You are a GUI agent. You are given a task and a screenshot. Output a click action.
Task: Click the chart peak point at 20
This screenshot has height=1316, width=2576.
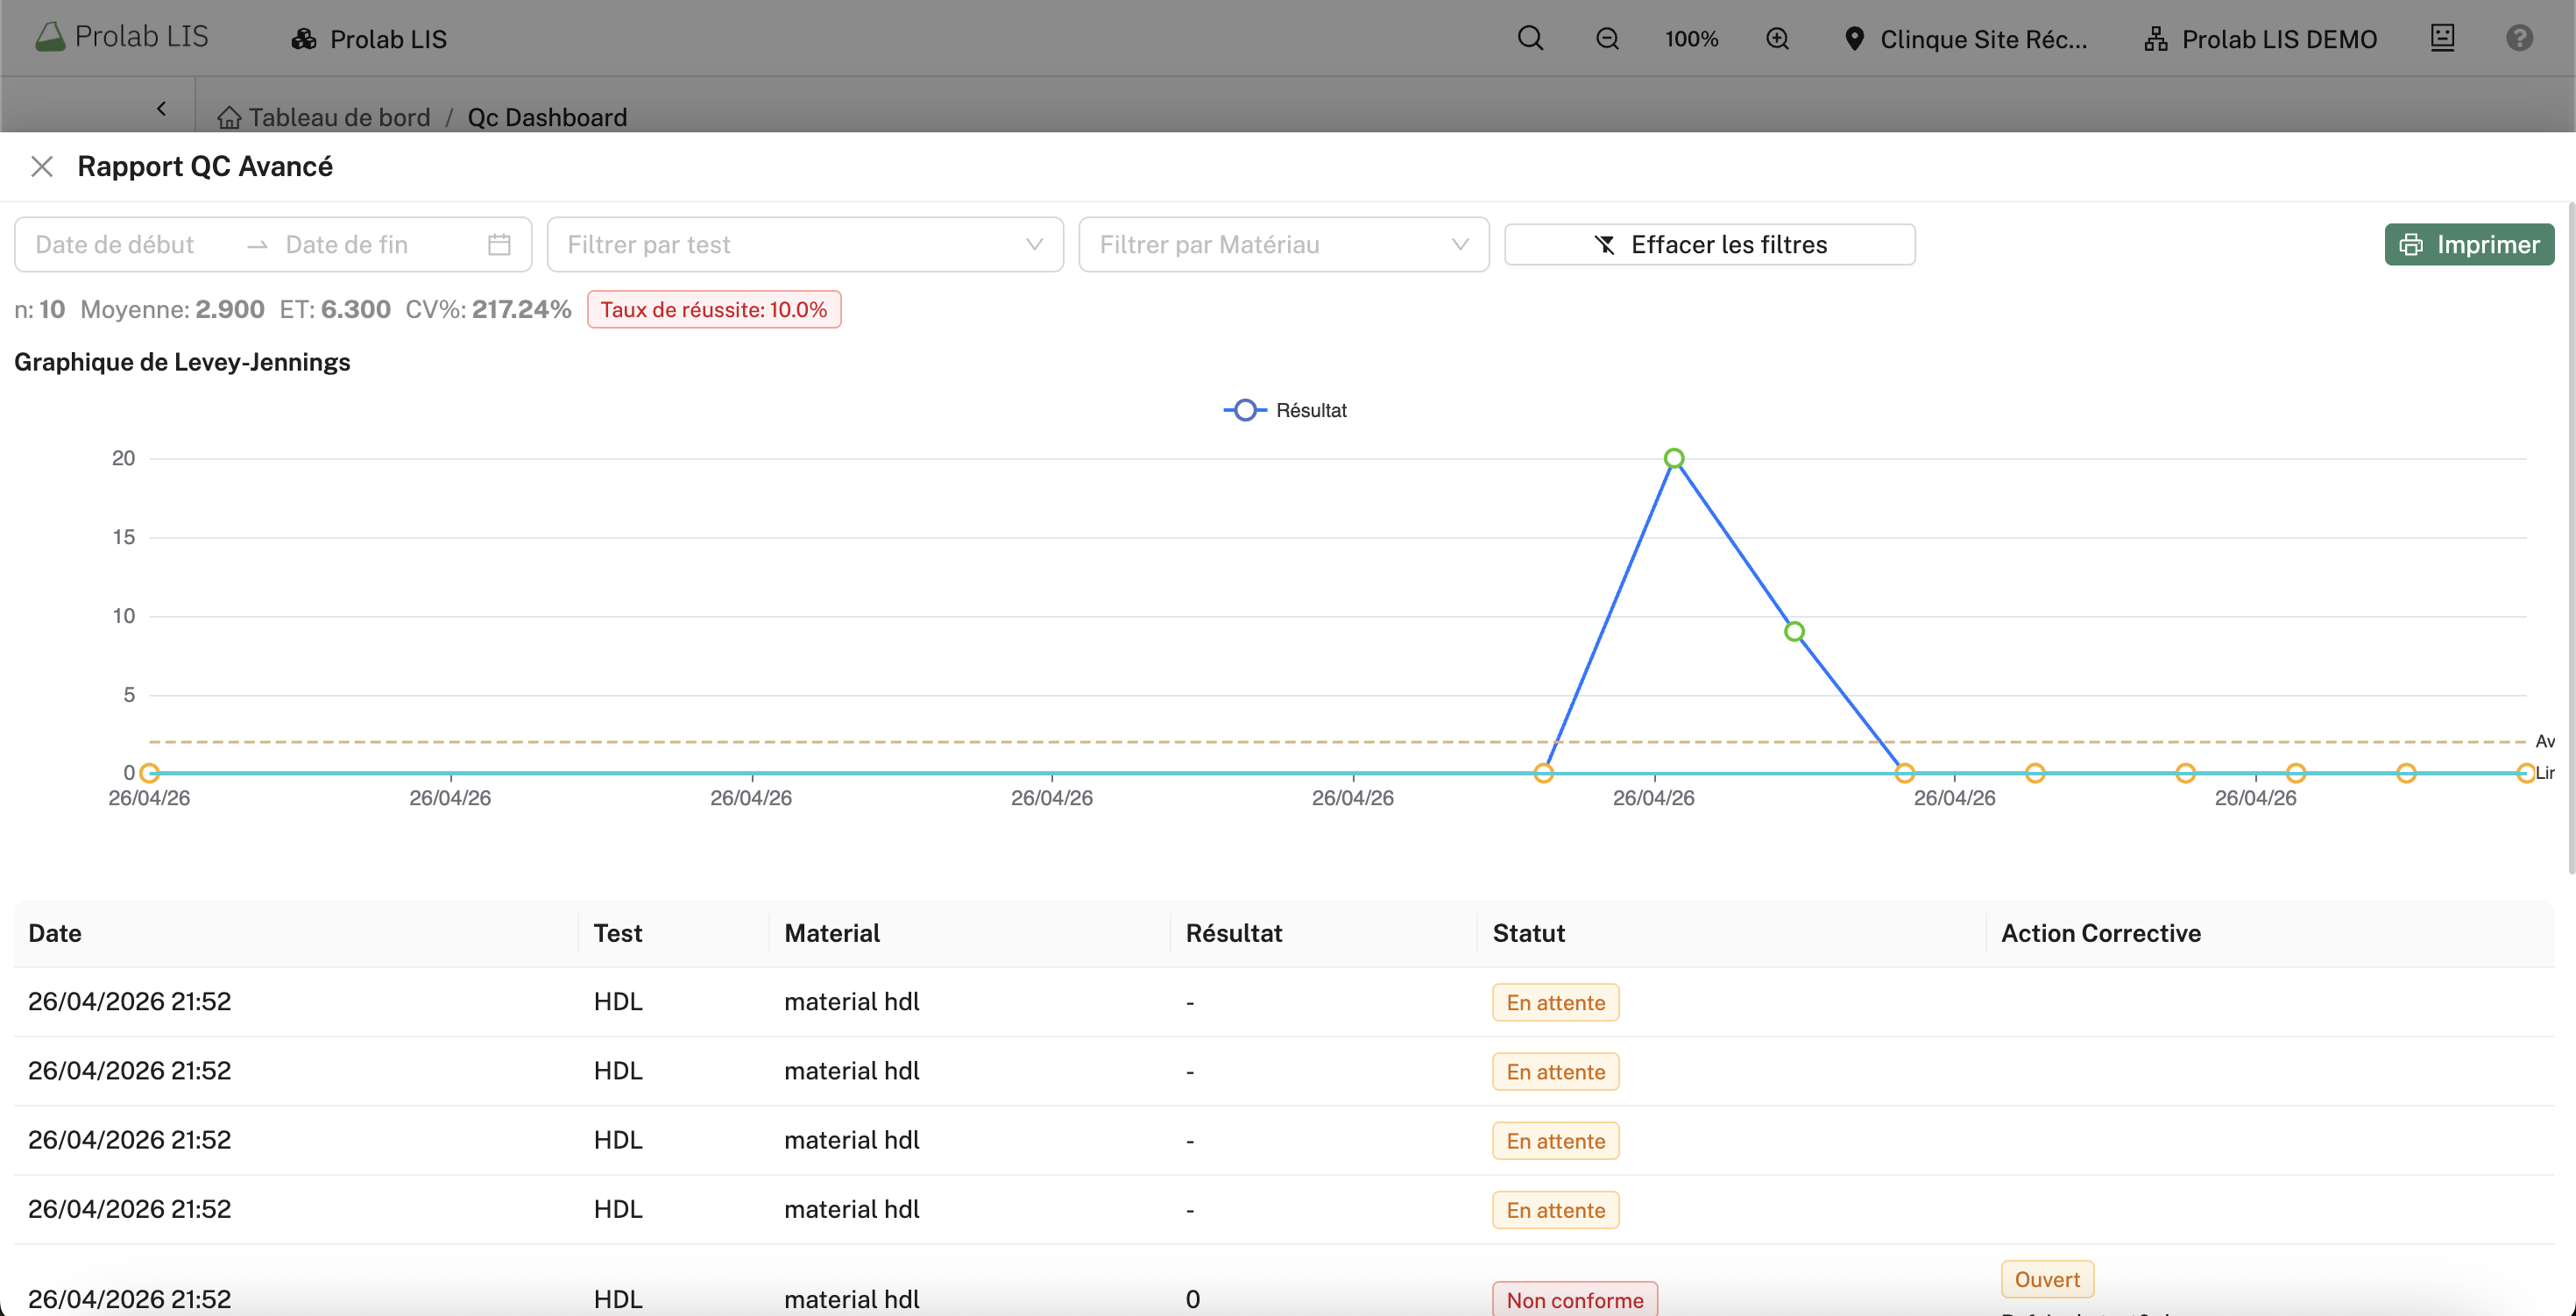click(x=1674, y=459)
